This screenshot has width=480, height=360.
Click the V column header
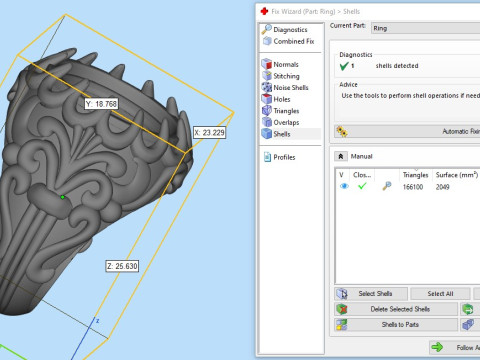coord(342,175)
